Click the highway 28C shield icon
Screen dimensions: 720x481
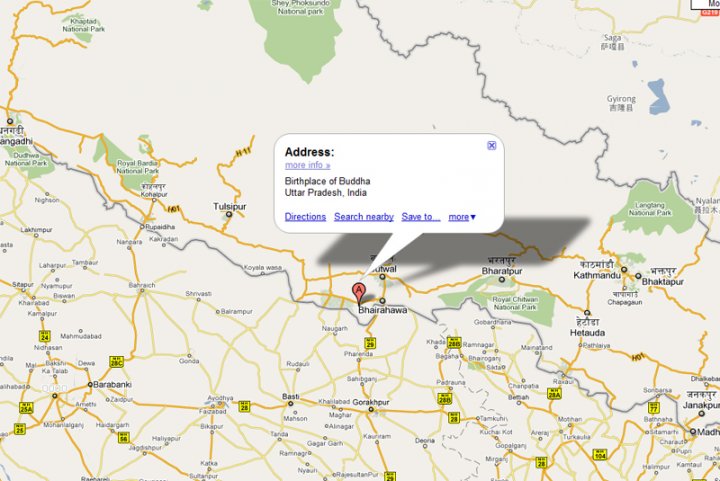117,362
